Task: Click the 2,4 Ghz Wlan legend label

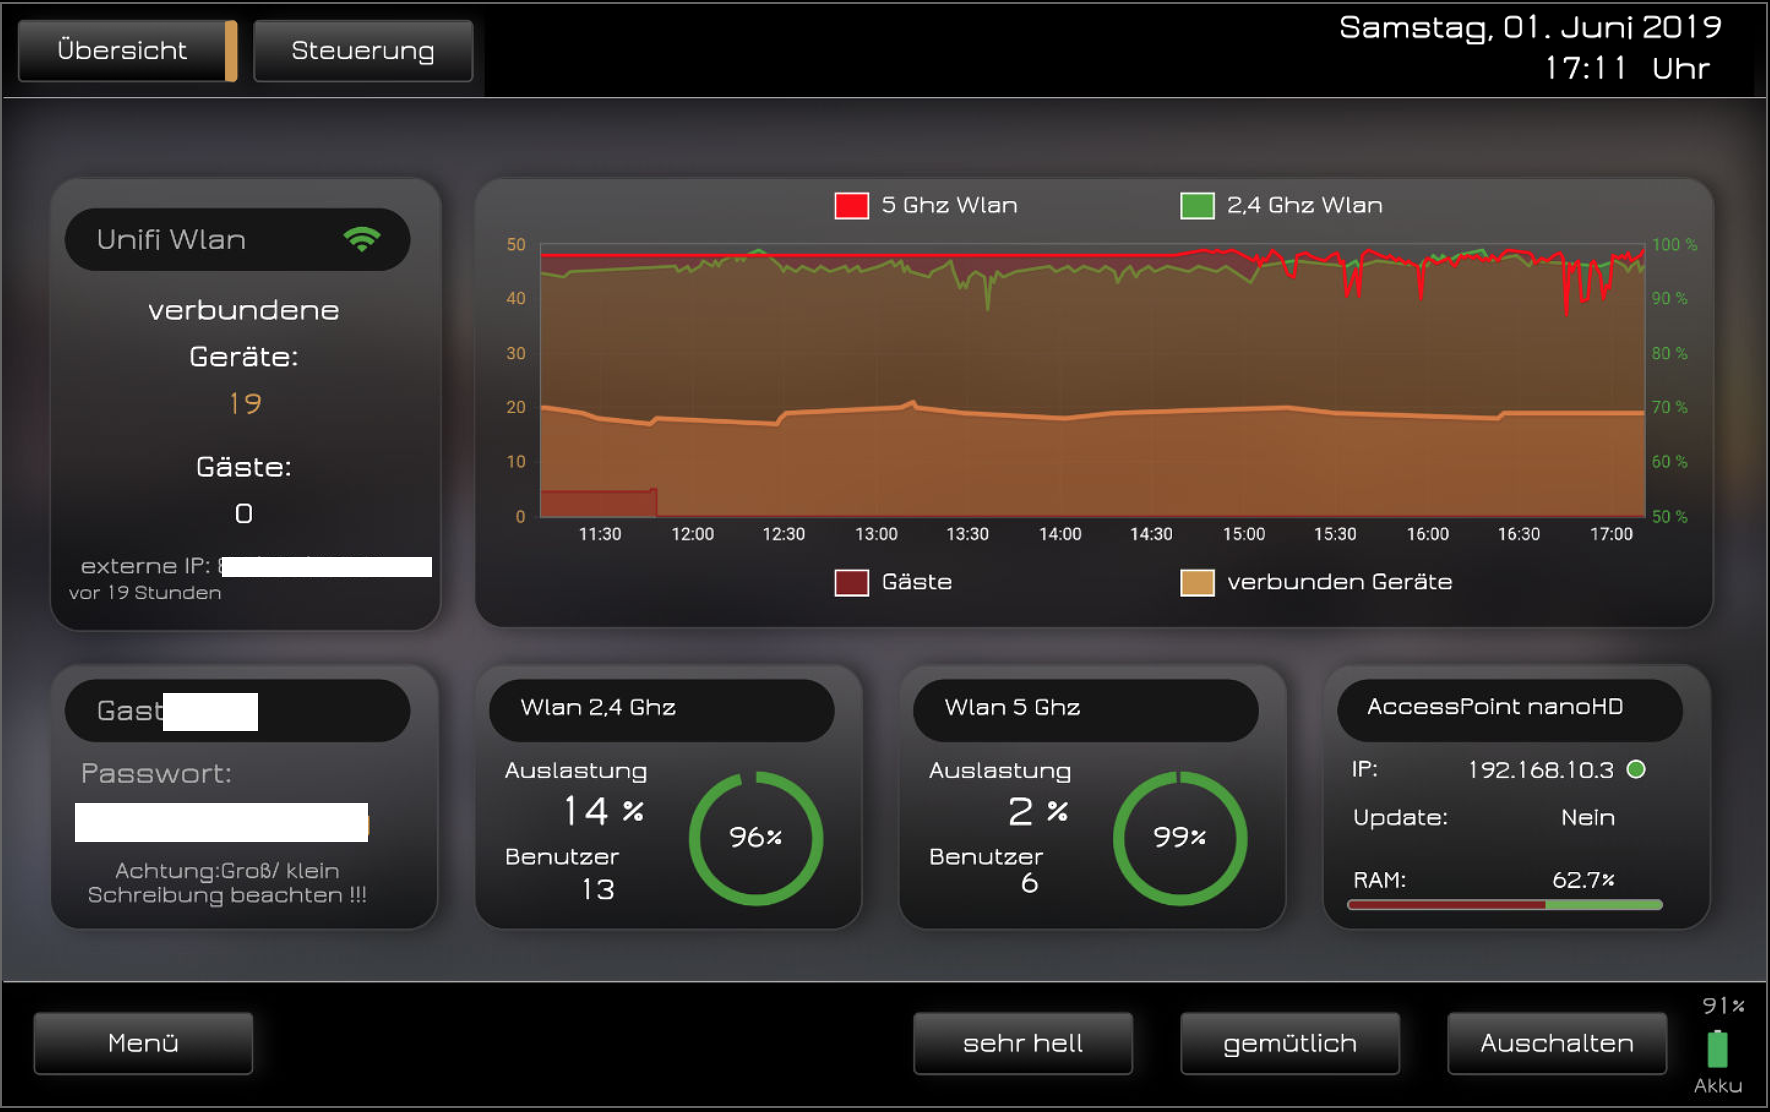Action: pyautogui.click(x=1305, y=205)
